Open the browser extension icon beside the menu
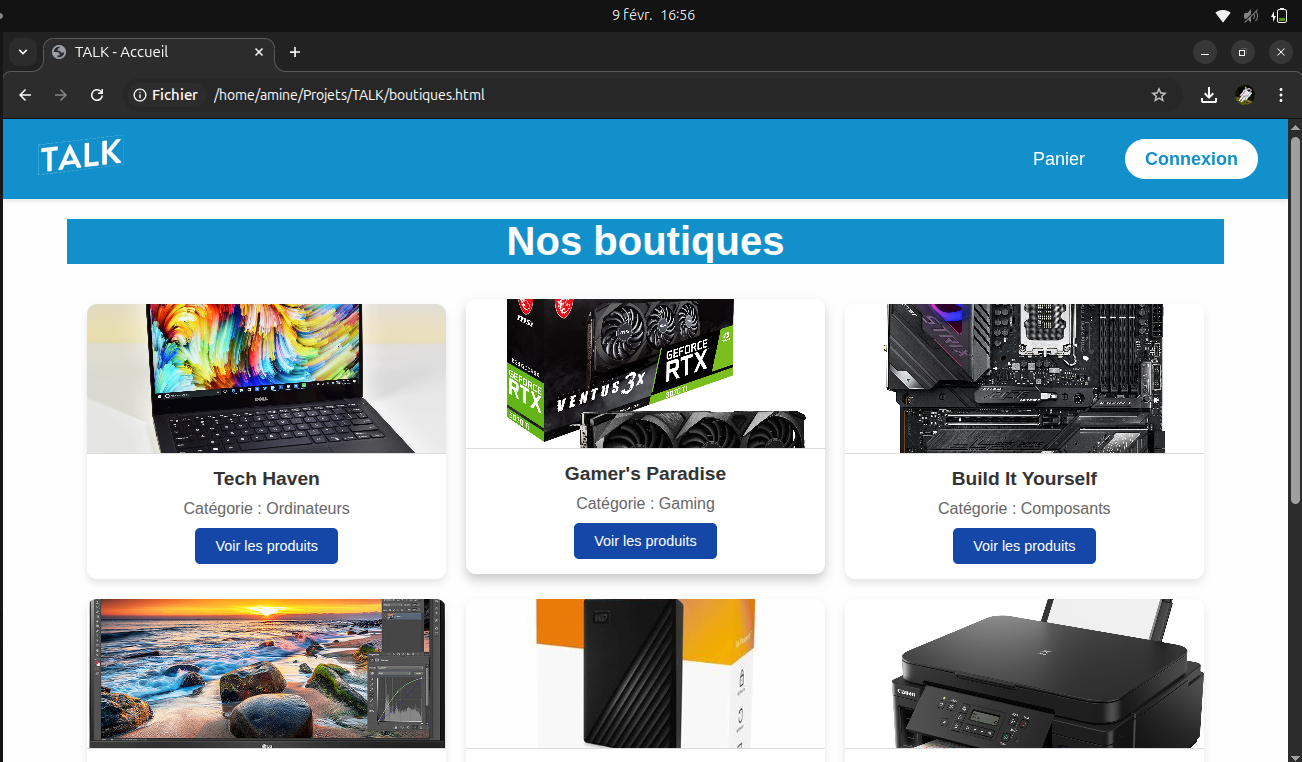The height and width of the screenshot is (762, 1302). pos(1244,95)
